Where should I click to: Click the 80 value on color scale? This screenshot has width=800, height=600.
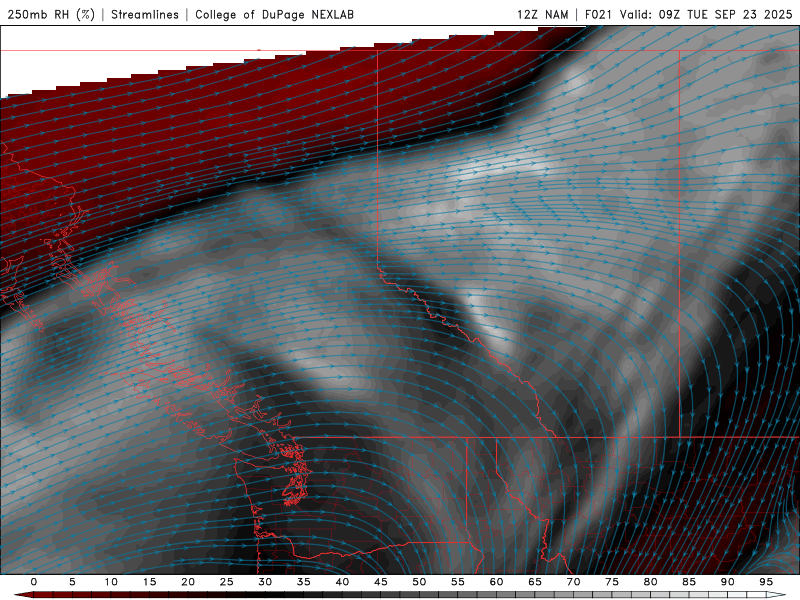(650, 582)
